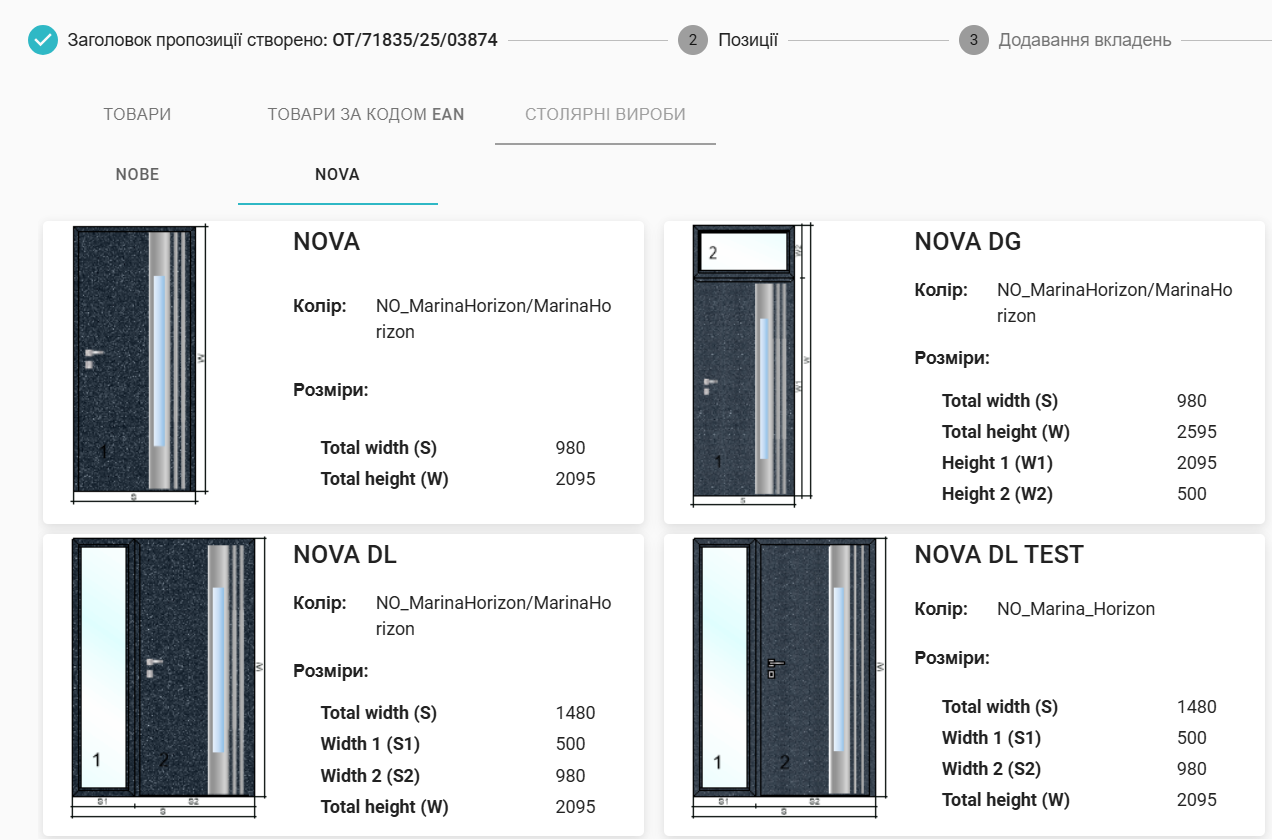Click the step 2 circle icon
Viewport: 1272px width, 840px height.
coord(692,41)
